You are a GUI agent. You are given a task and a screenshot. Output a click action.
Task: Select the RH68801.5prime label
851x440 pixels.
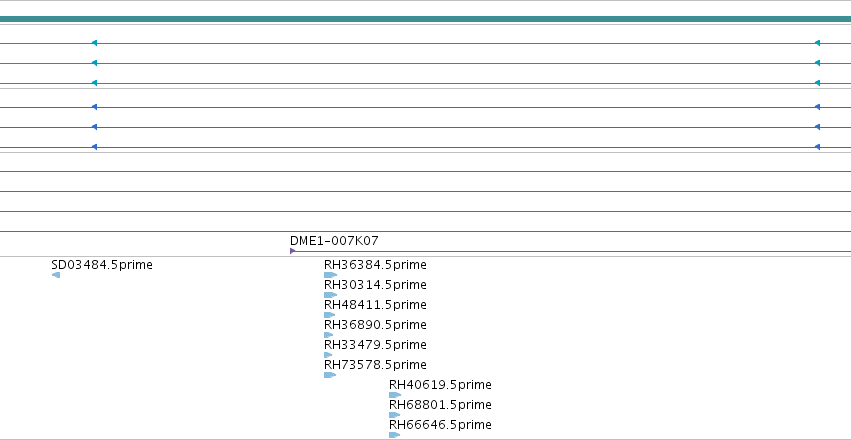coord(440,405)
